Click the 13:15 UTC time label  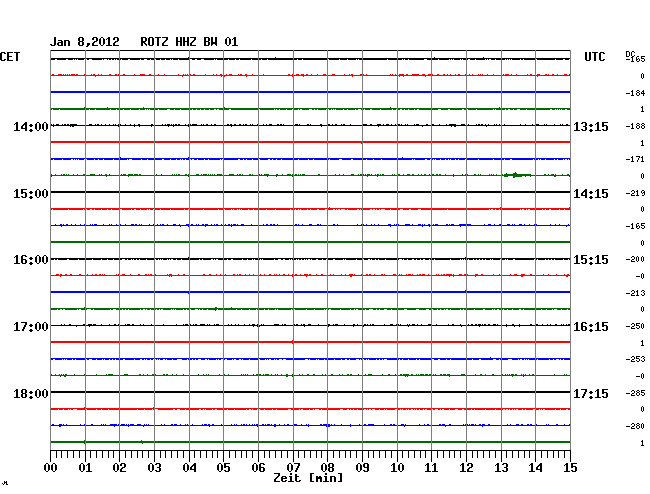(591, 126)
